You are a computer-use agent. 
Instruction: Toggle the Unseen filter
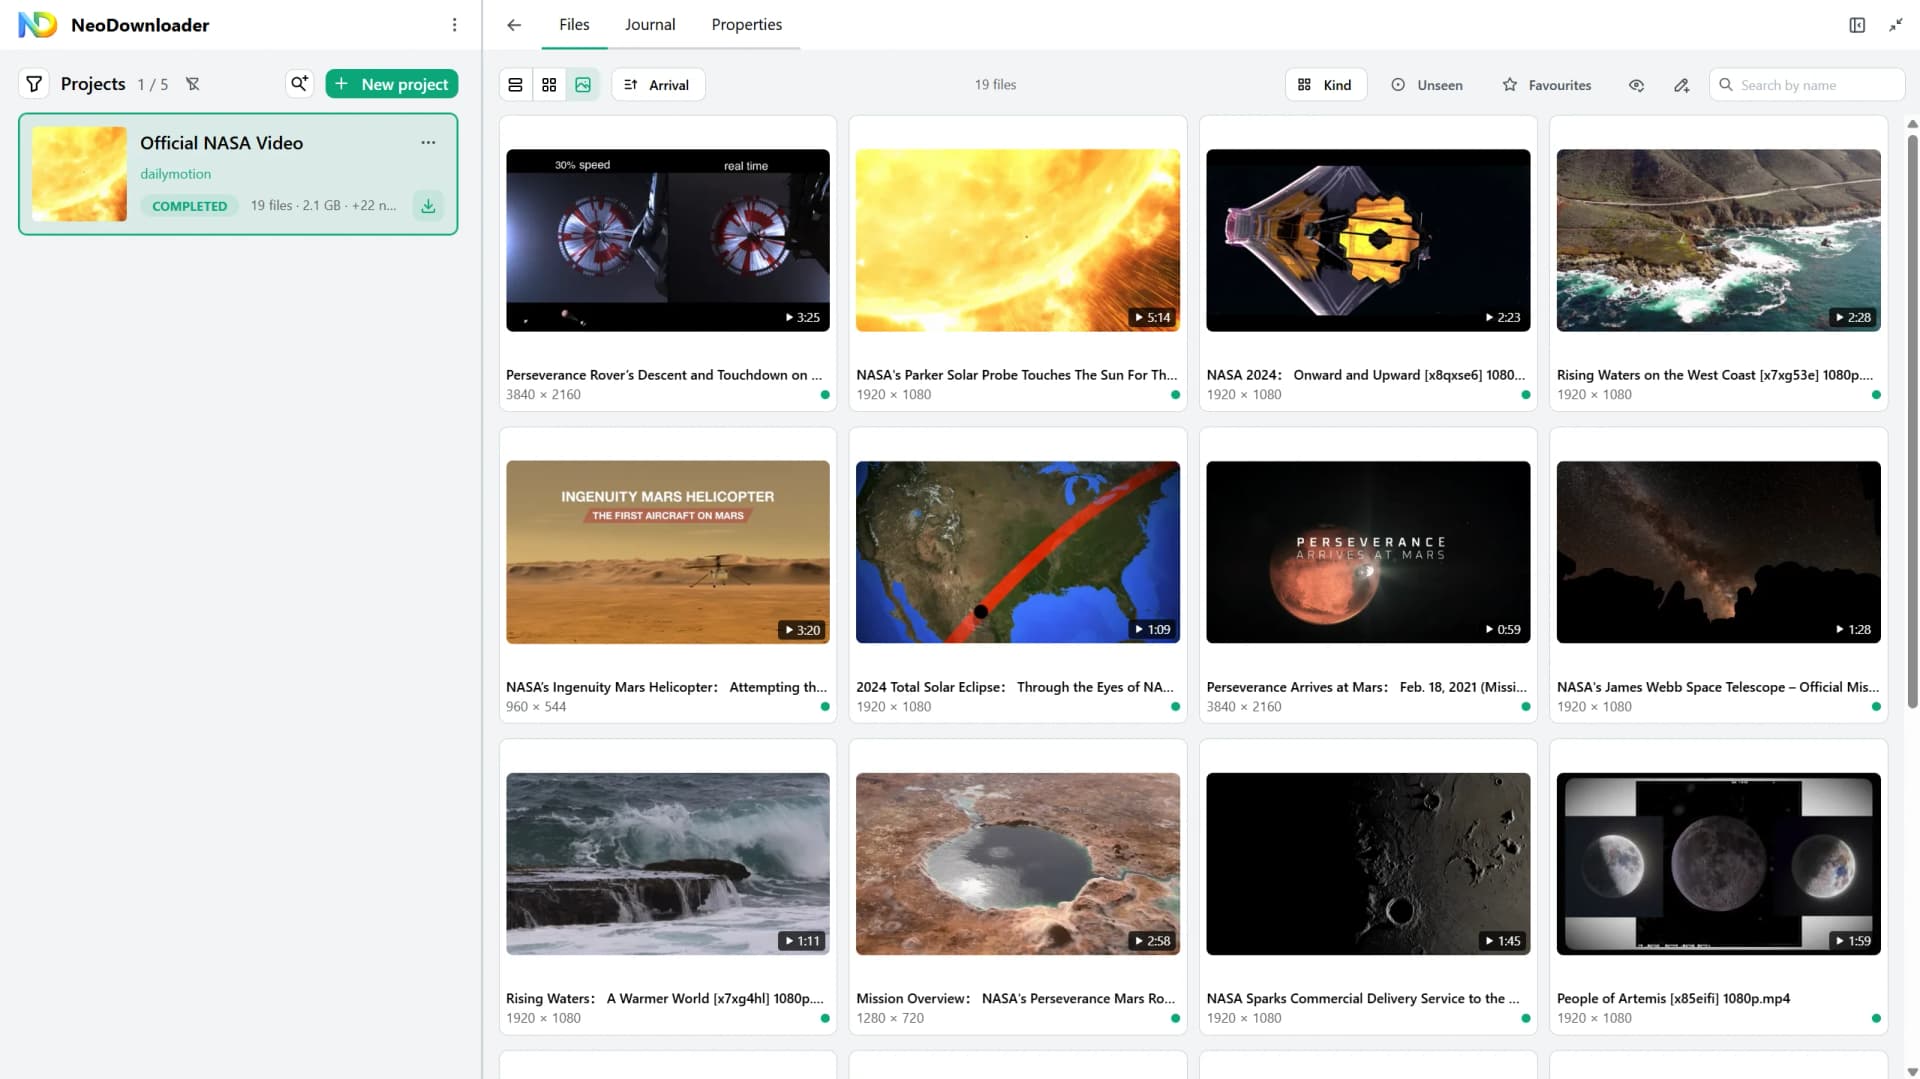[1427, 85]
